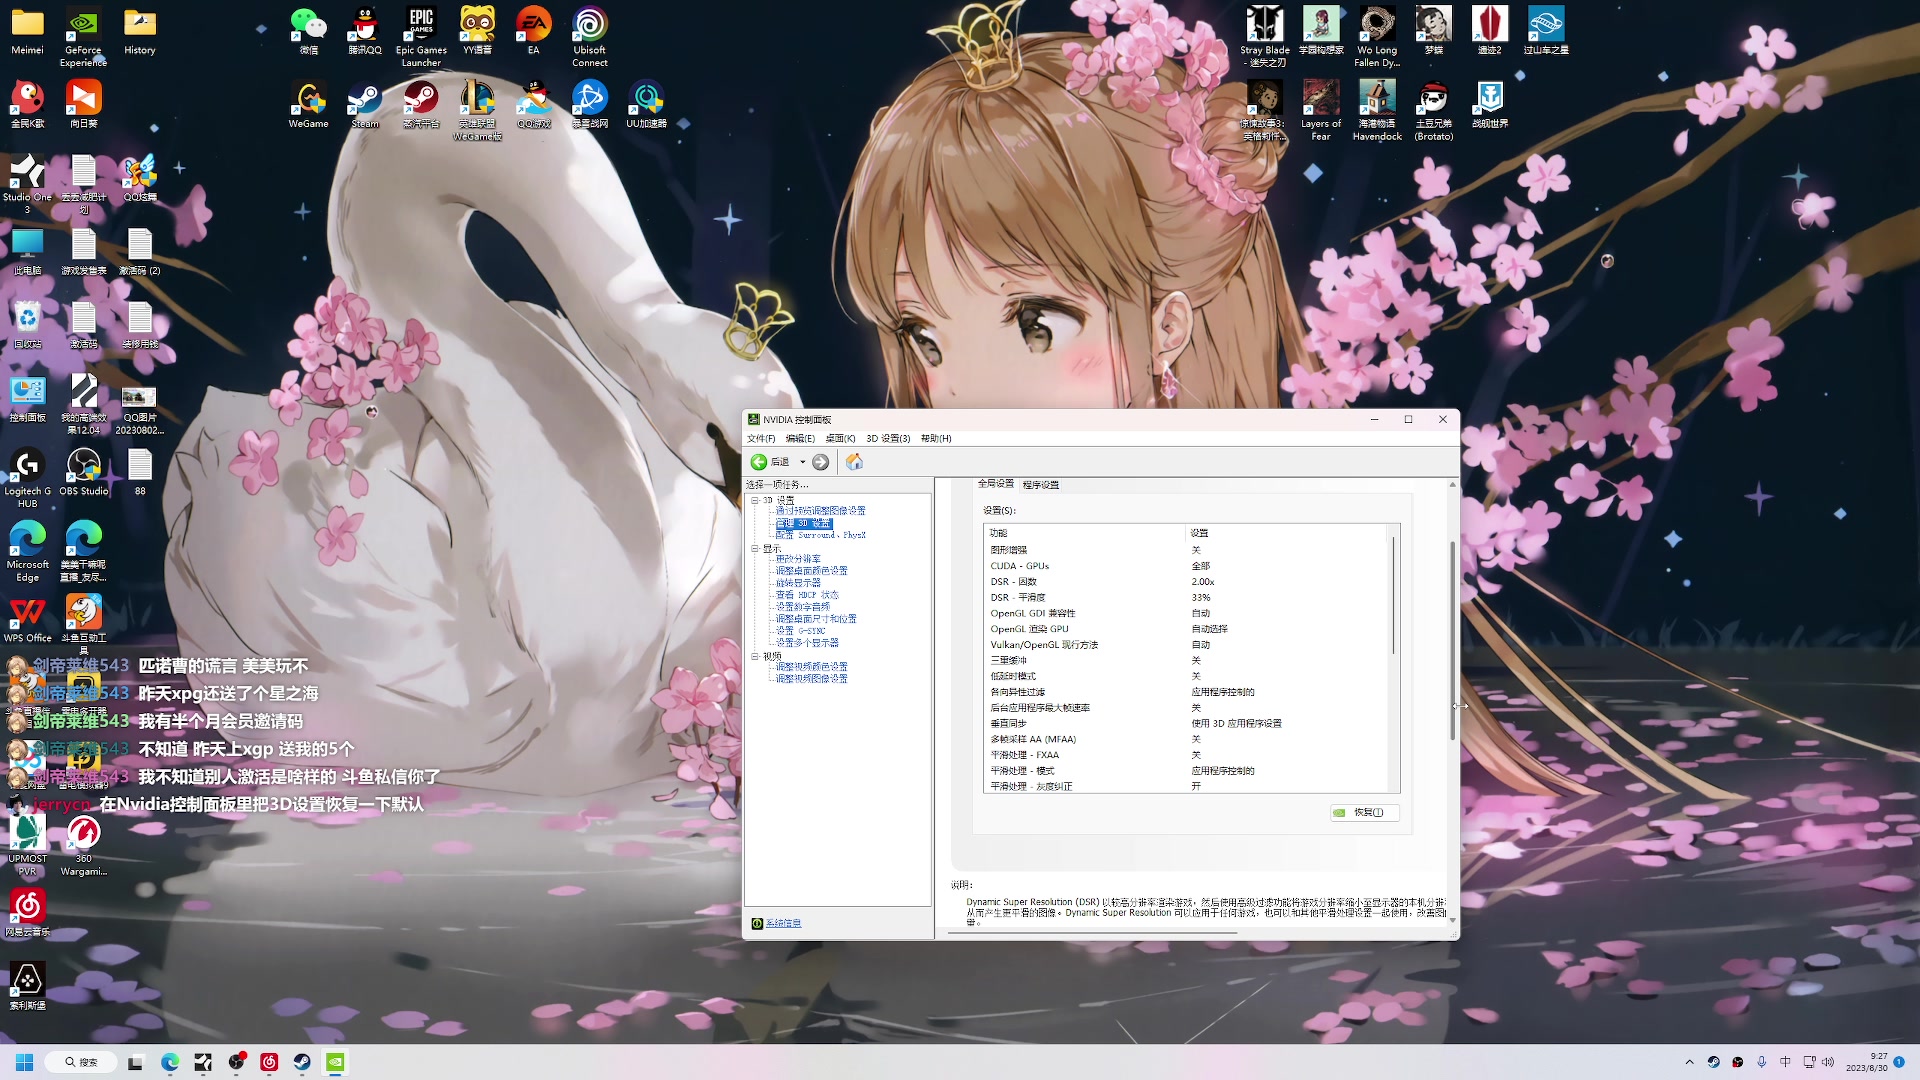Open the NVIDIA control panel taskbar icon

335,1062
